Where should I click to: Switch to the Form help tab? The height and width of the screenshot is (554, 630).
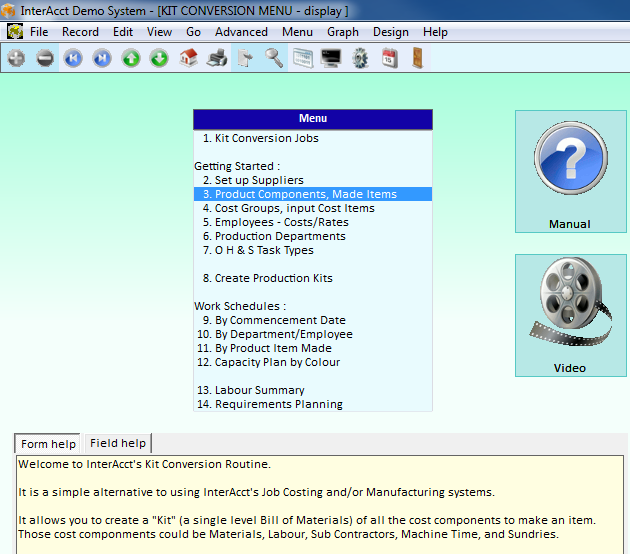click(48, 444)
